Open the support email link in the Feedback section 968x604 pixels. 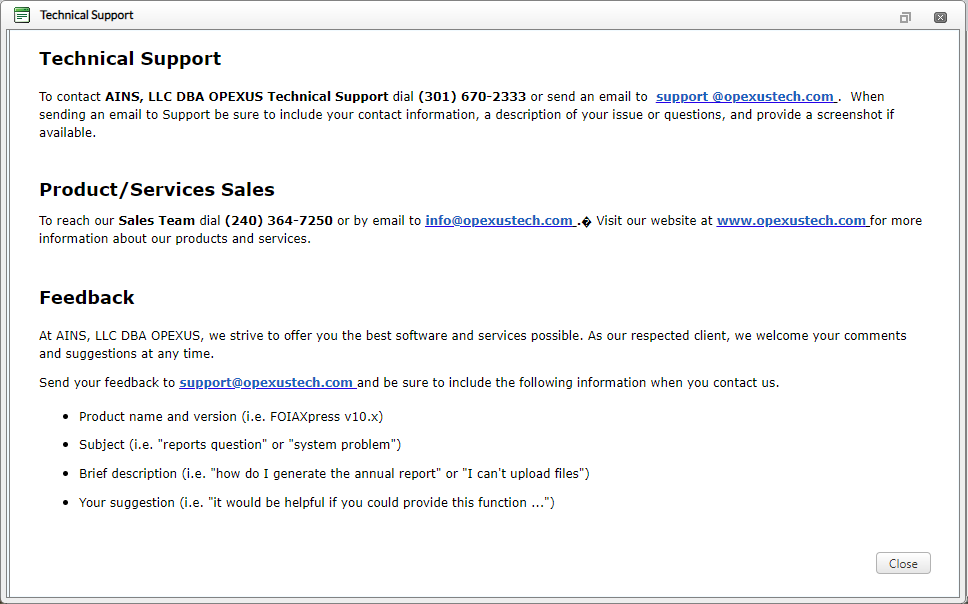tap(267, 382)
